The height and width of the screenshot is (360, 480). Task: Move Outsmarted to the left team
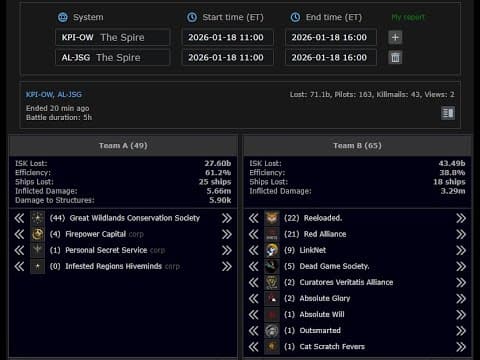254,331
